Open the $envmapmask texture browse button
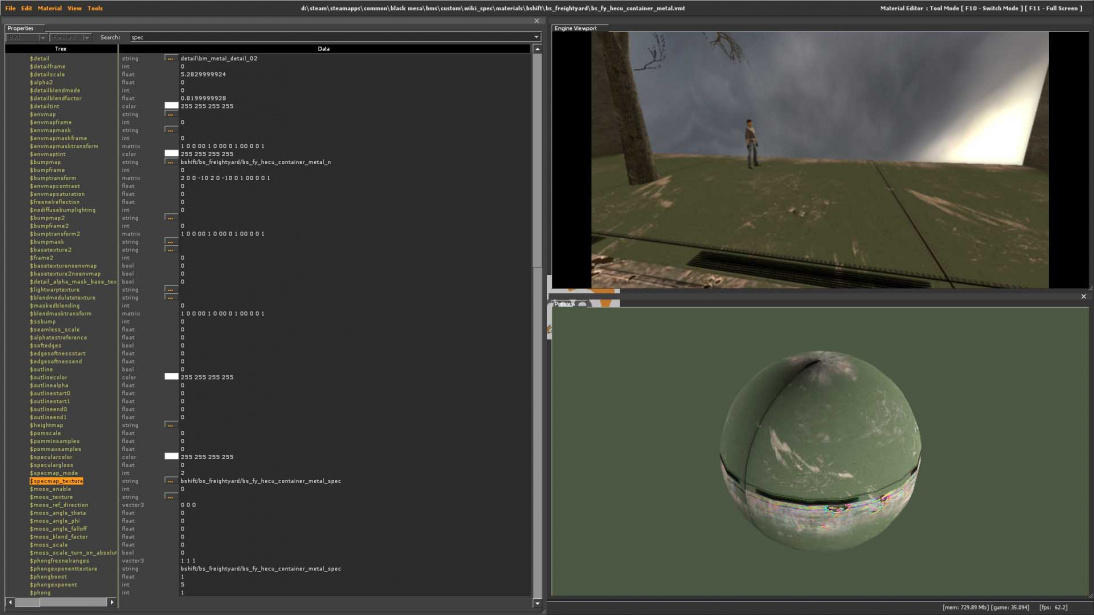Viewport: 1094px width, 615px height. pos(170,131)
